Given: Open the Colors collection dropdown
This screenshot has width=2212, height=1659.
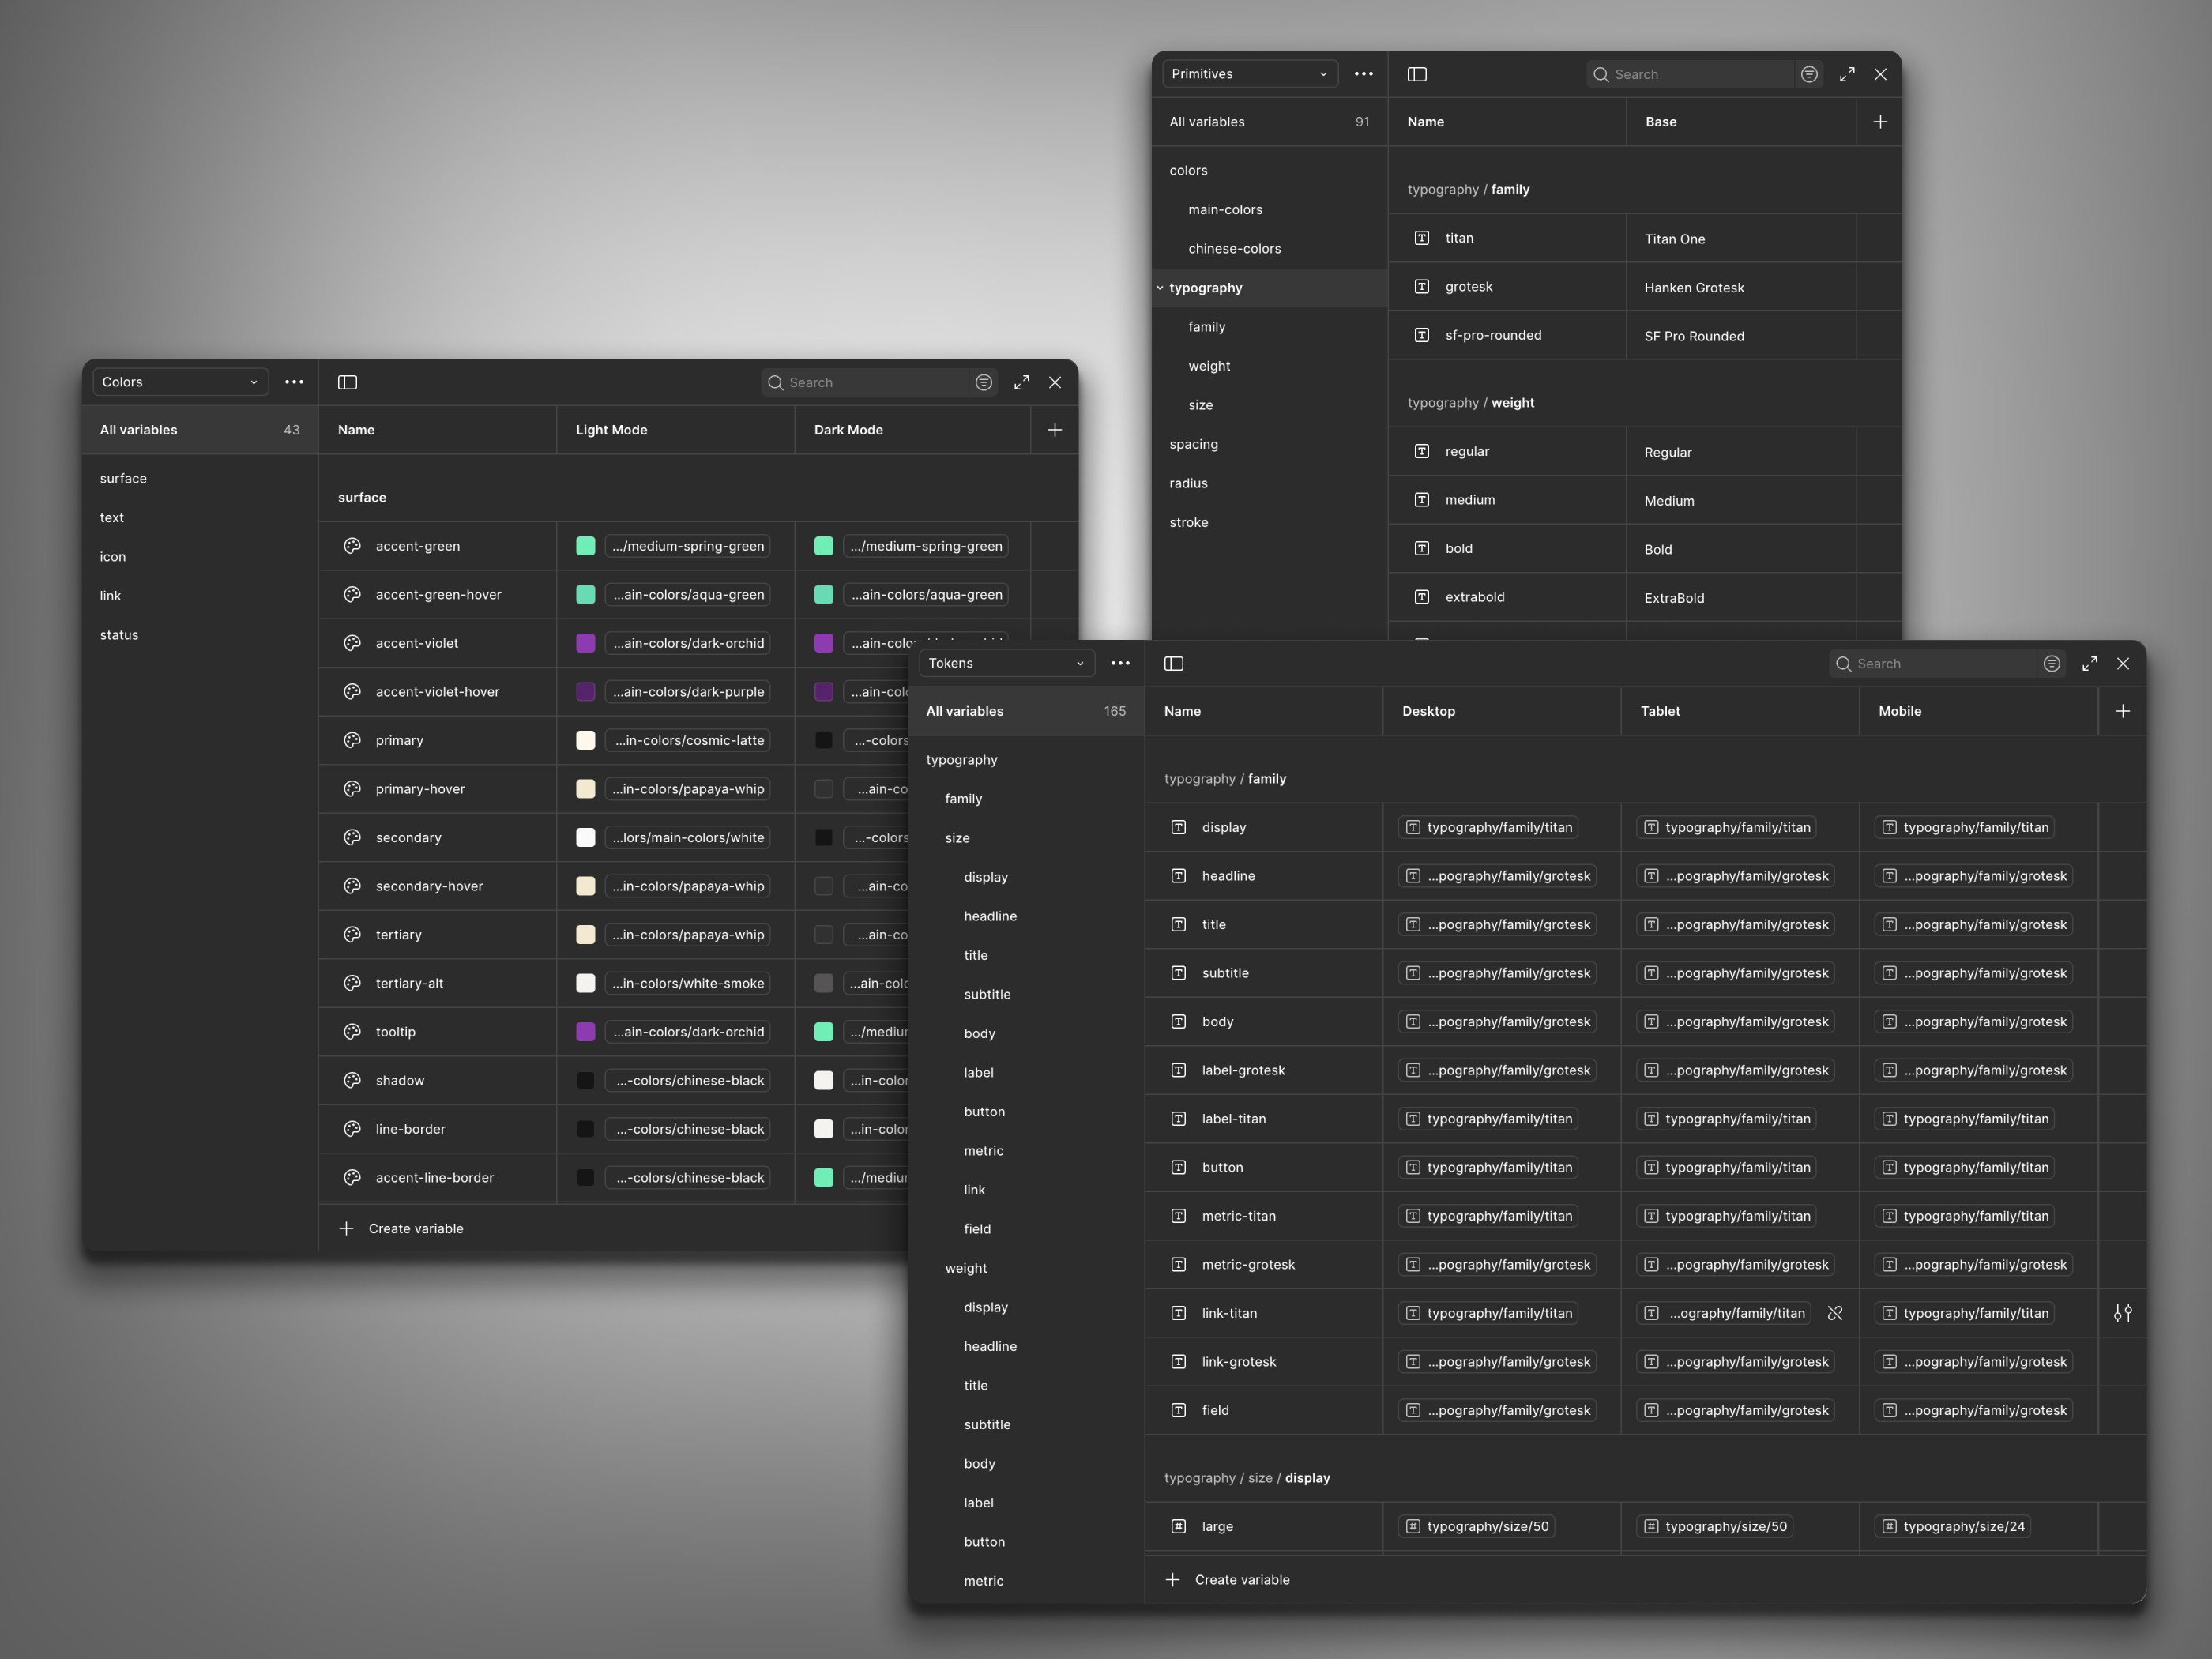Looking at the screenshot, I should click(180, 382).
